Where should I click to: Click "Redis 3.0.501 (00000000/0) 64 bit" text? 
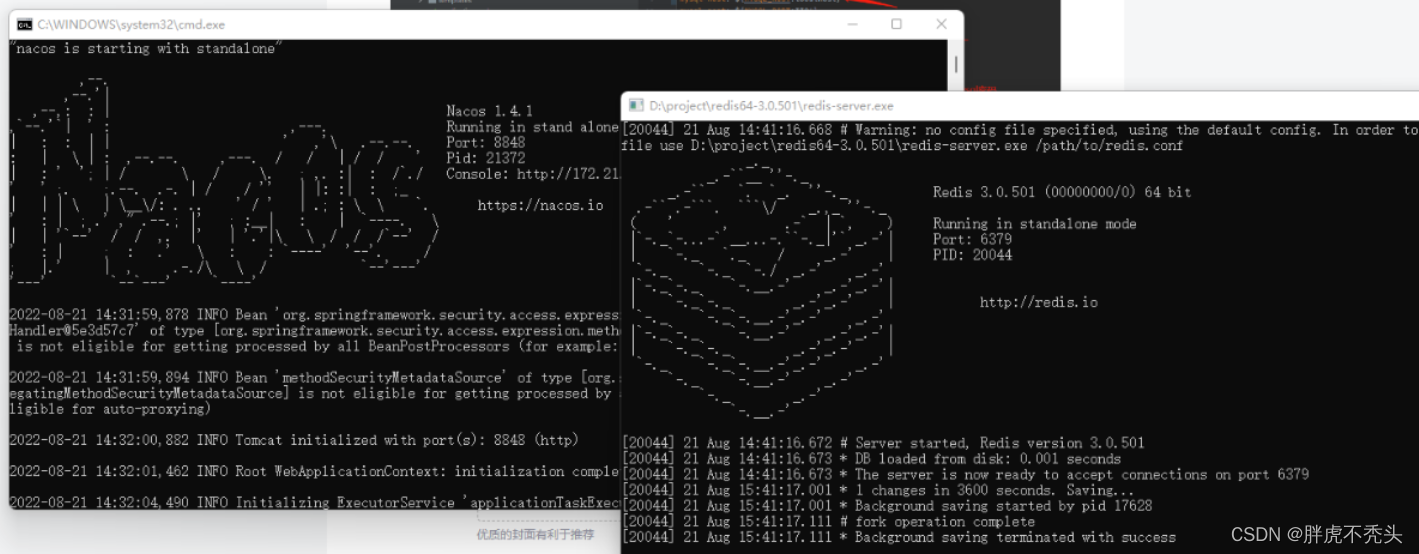coord(1062,192)
